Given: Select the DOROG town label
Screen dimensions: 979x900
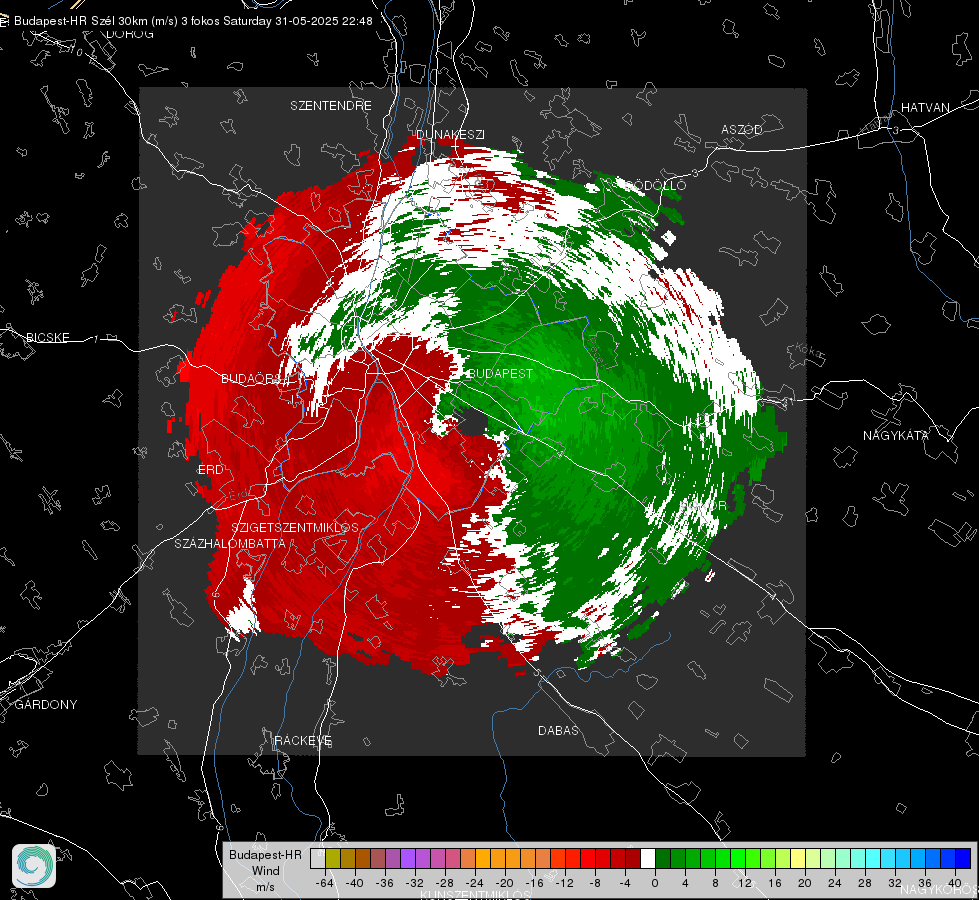Looking at the screenshot, I should (x=130, y=34).
